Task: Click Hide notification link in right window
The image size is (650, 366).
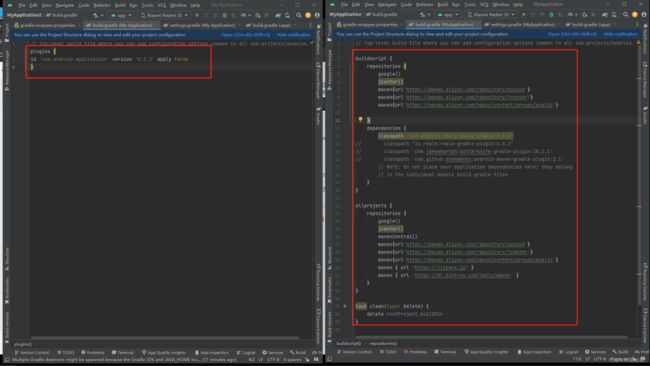Action: 620,34
